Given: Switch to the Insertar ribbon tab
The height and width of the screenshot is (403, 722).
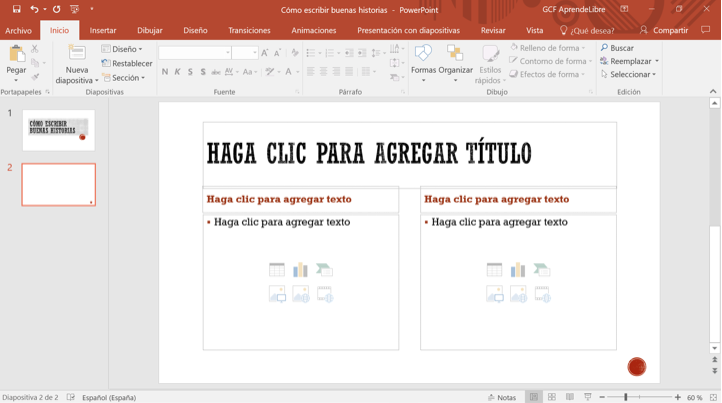Looking at the screenshot, I should pyautogui.click(x=103, y=31).
